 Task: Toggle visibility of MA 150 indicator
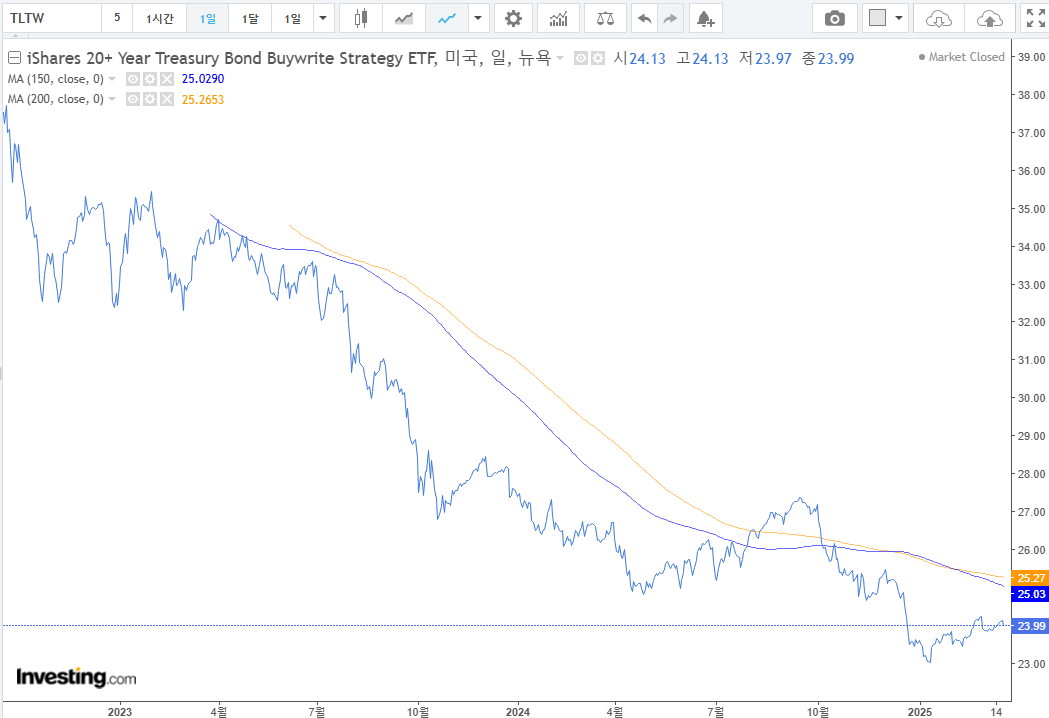click(x=133, y=80)
